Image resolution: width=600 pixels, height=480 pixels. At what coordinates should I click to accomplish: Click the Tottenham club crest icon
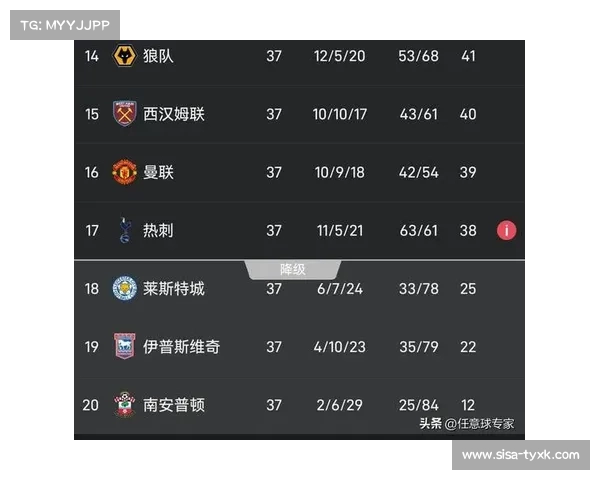pyautogui.click(x=124, y=230)
